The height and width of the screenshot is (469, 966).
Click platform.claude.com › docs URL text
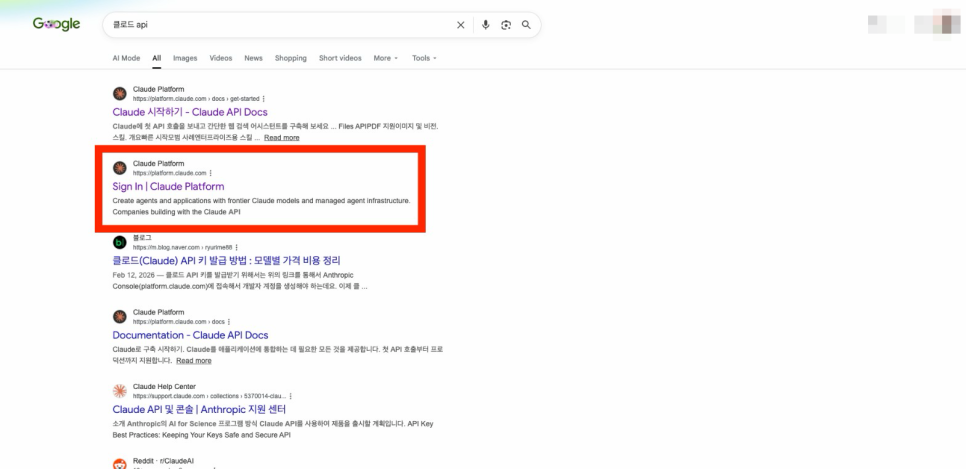coord(178,322)
